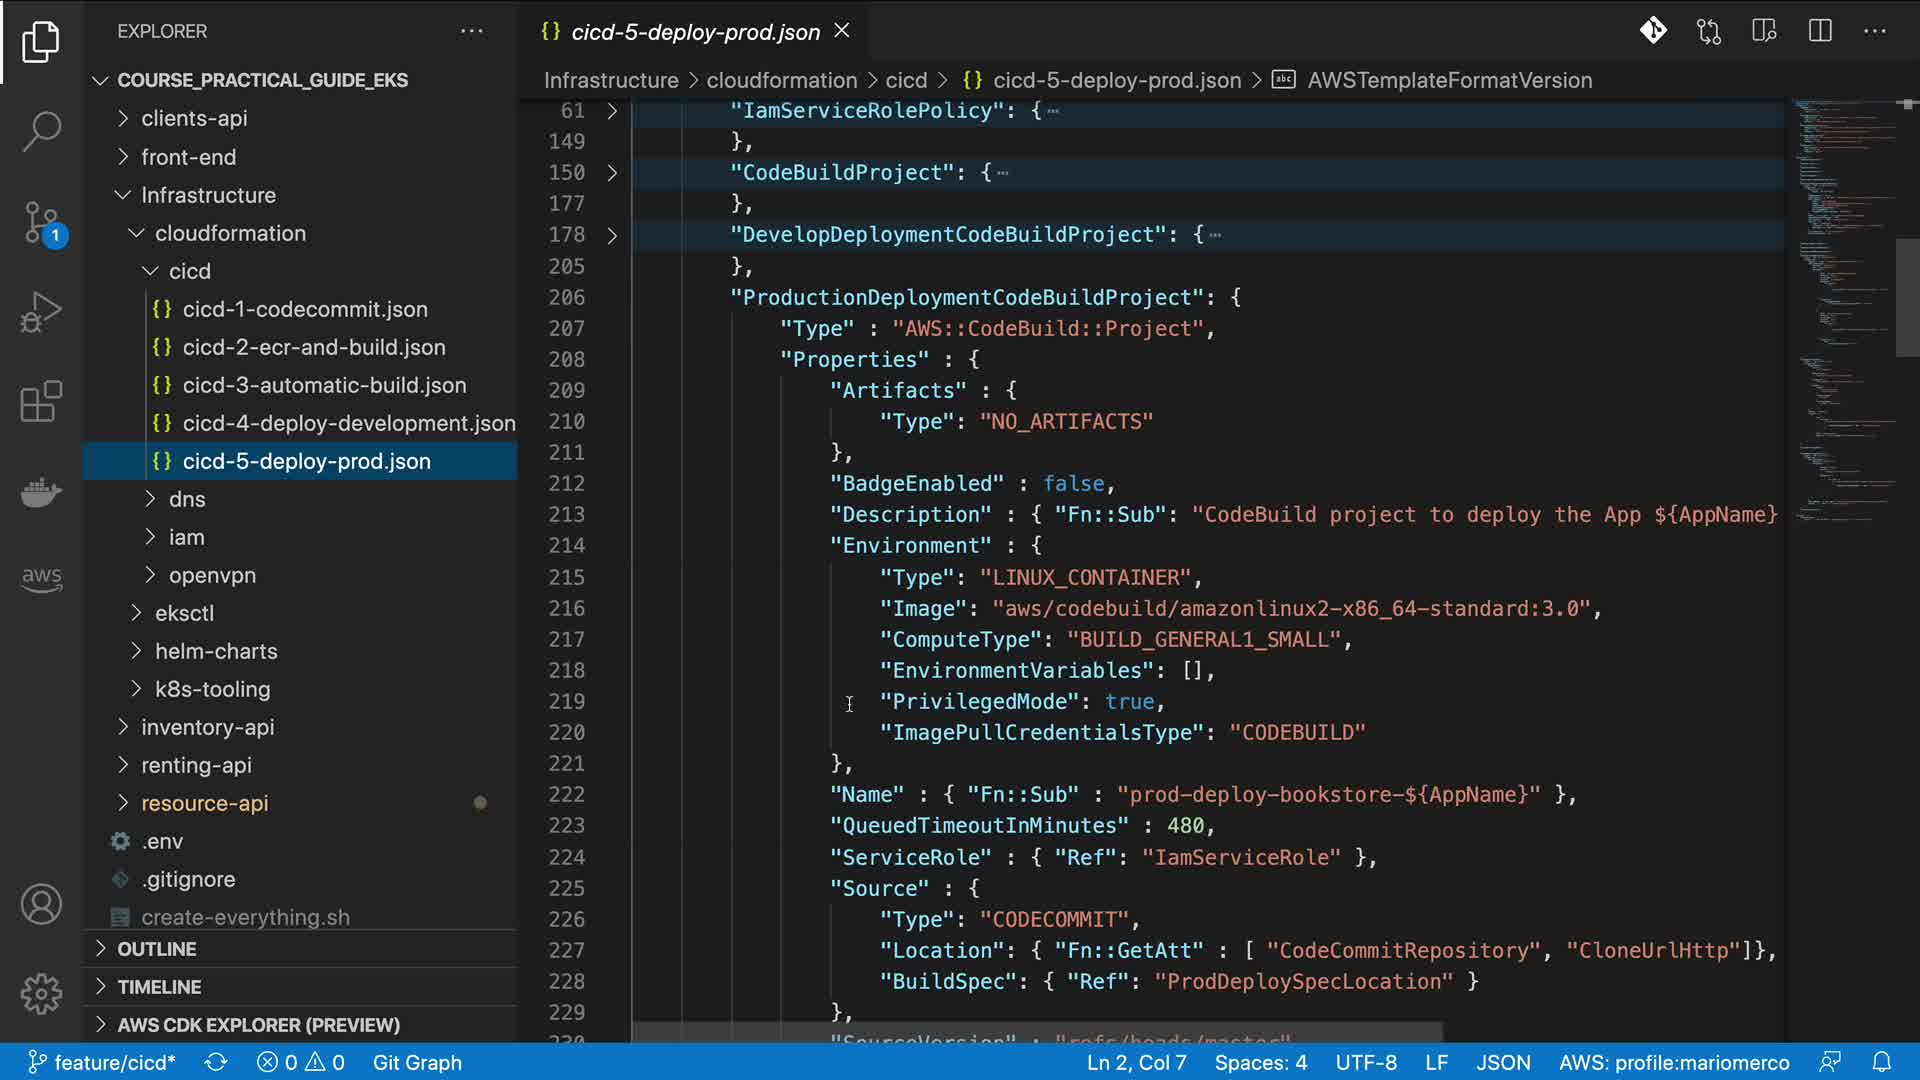1920x1080 pixels.
Task: Click the editor vertical scrollbar thumb
Action: pos(1907,297)
